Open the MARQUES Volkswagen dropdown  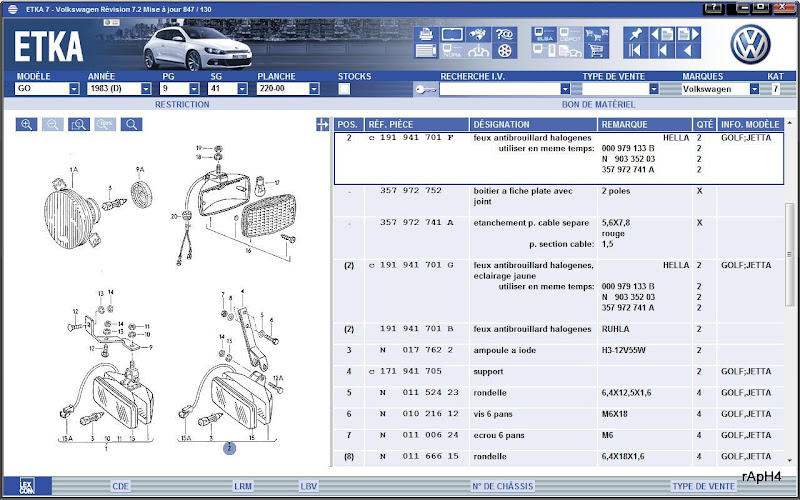tap(755, 89)
